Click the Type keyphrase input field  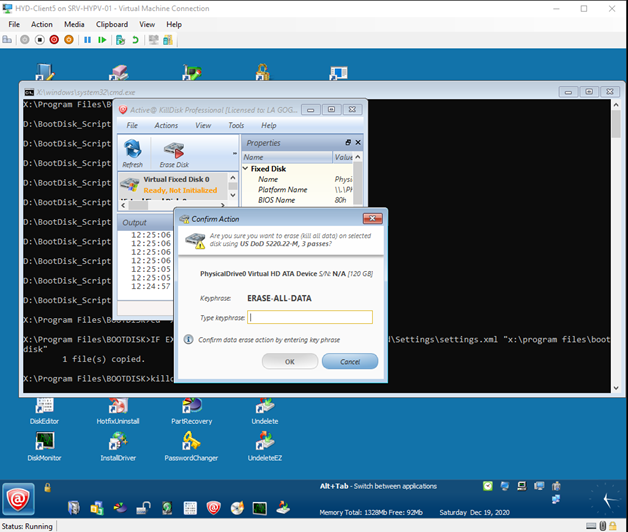point(310,317)
